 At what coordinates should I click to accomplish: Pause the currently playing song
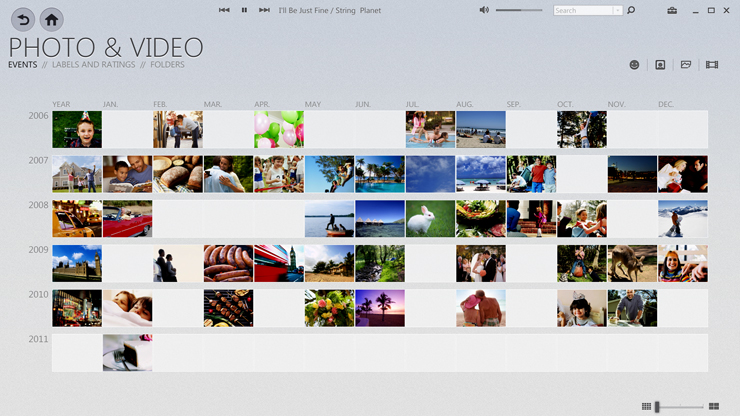click(x=244, y=10)
